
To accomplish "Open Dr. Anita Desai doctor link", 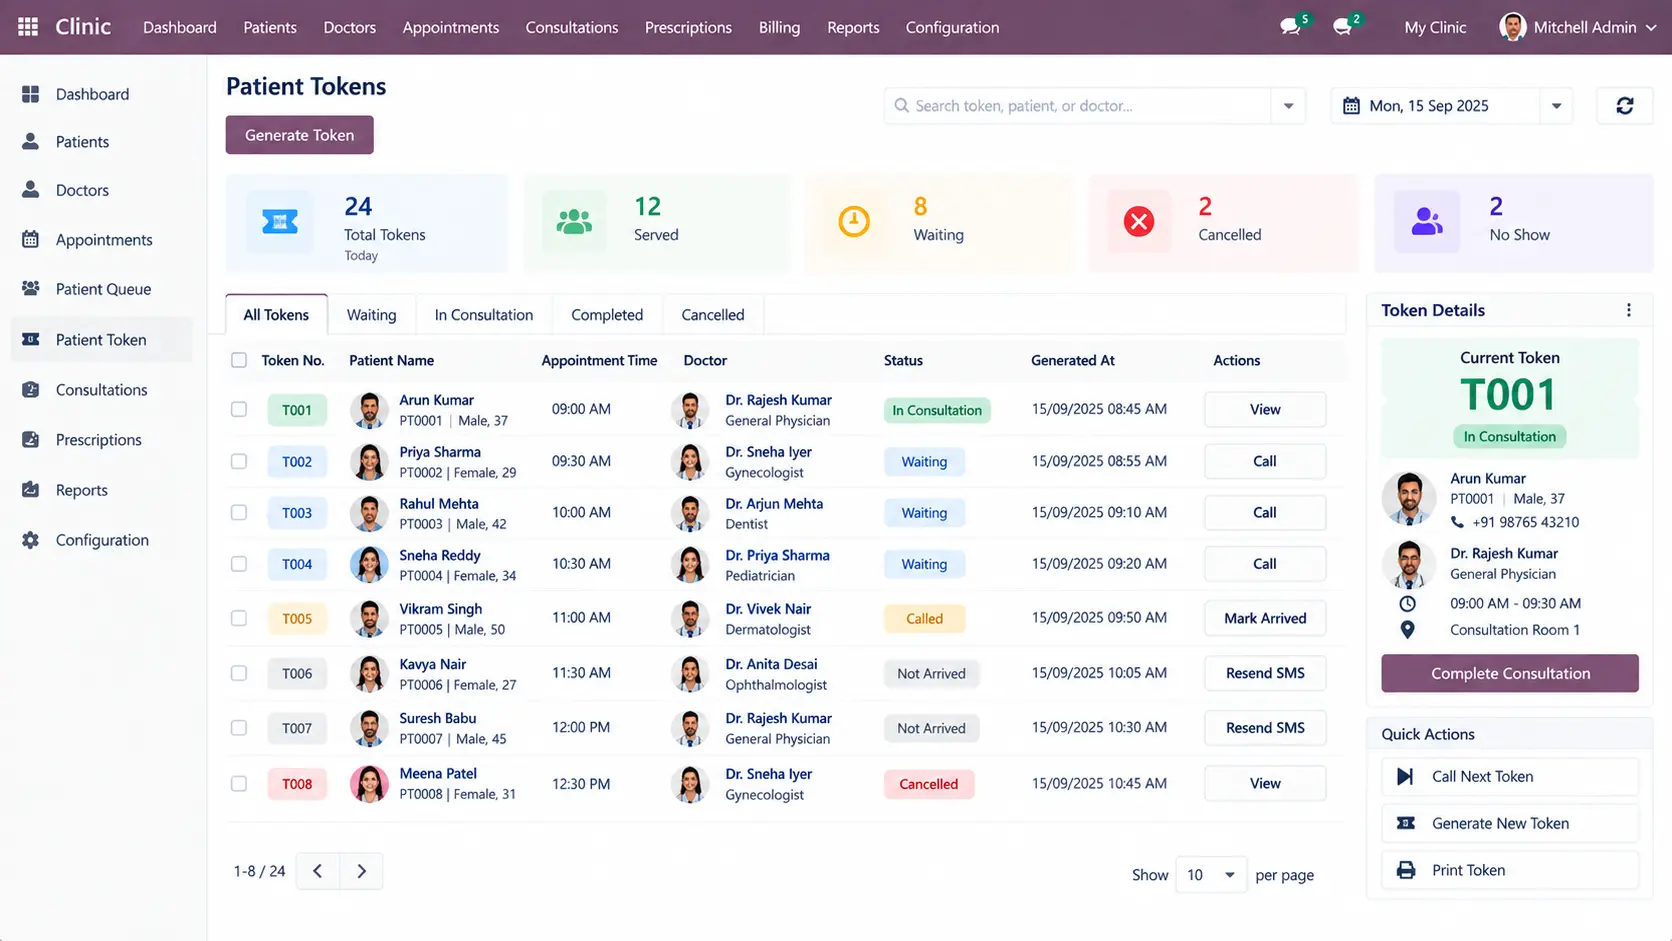I will point(771,664).
